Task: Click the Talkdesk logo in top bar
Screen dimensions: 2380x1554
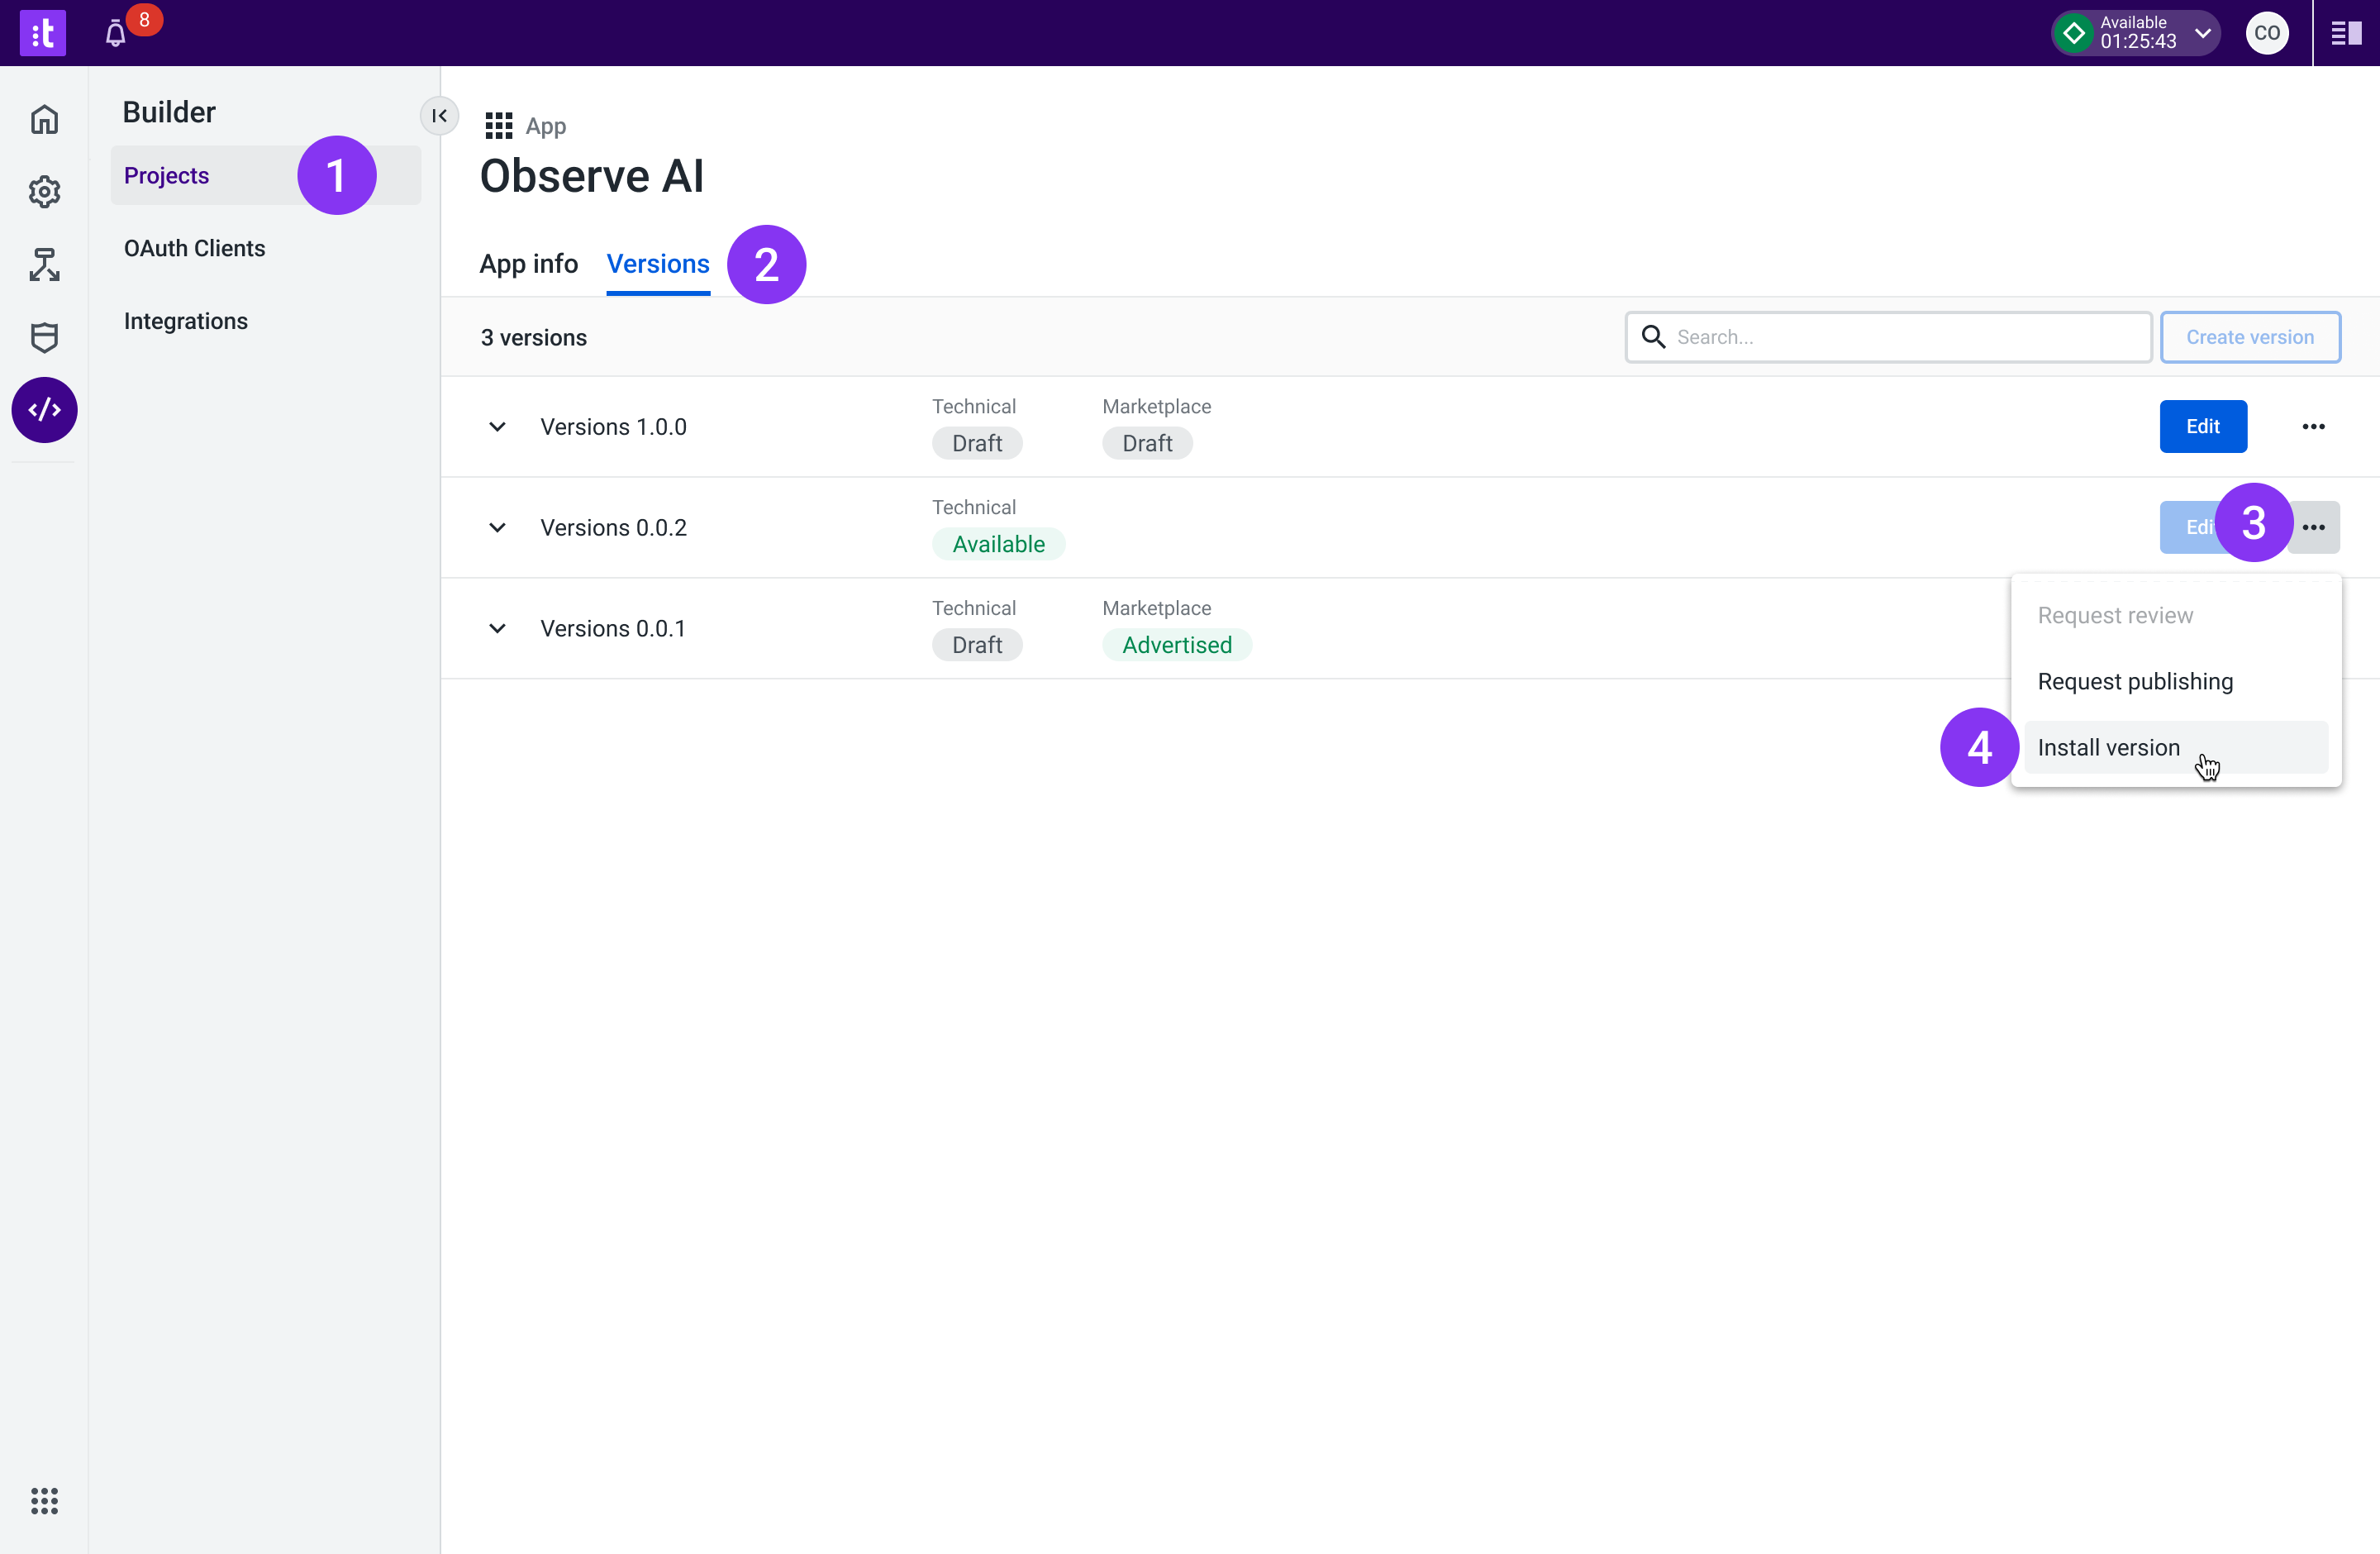Action: click(43, 33)
